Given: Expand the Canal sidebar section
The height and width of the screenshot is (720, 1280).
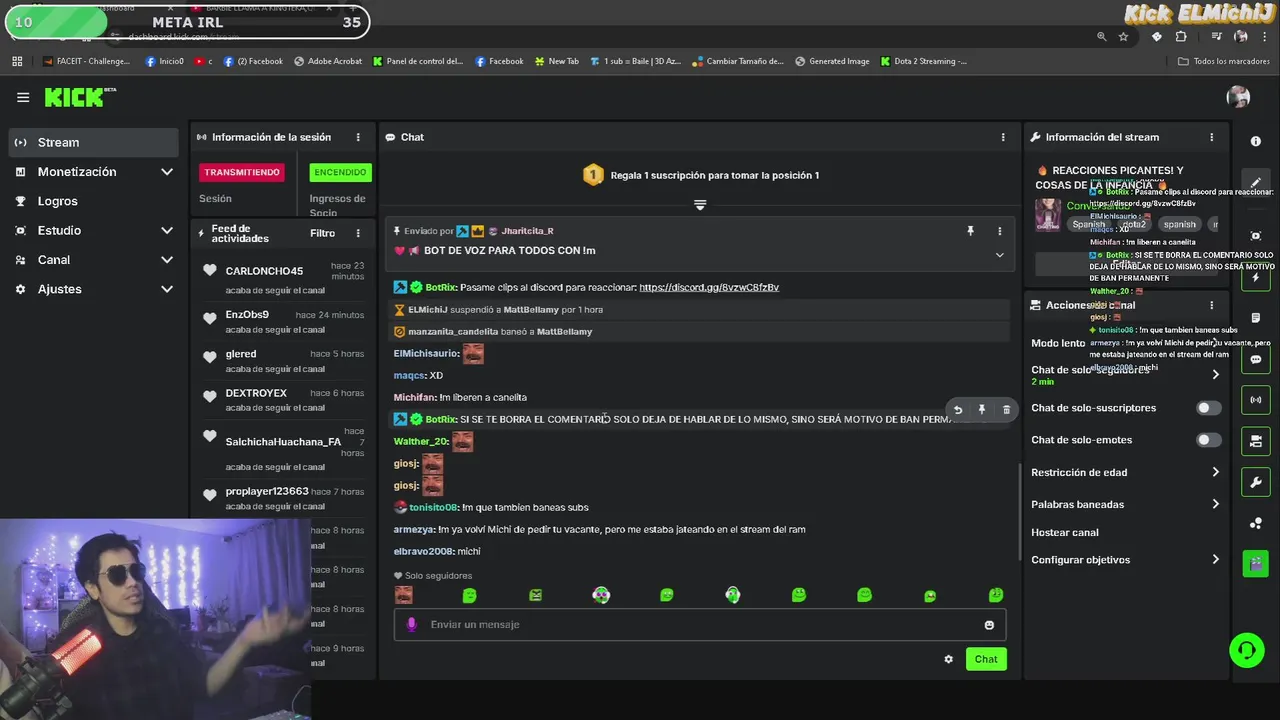Looking at the screenshot, I should (166, 260).
